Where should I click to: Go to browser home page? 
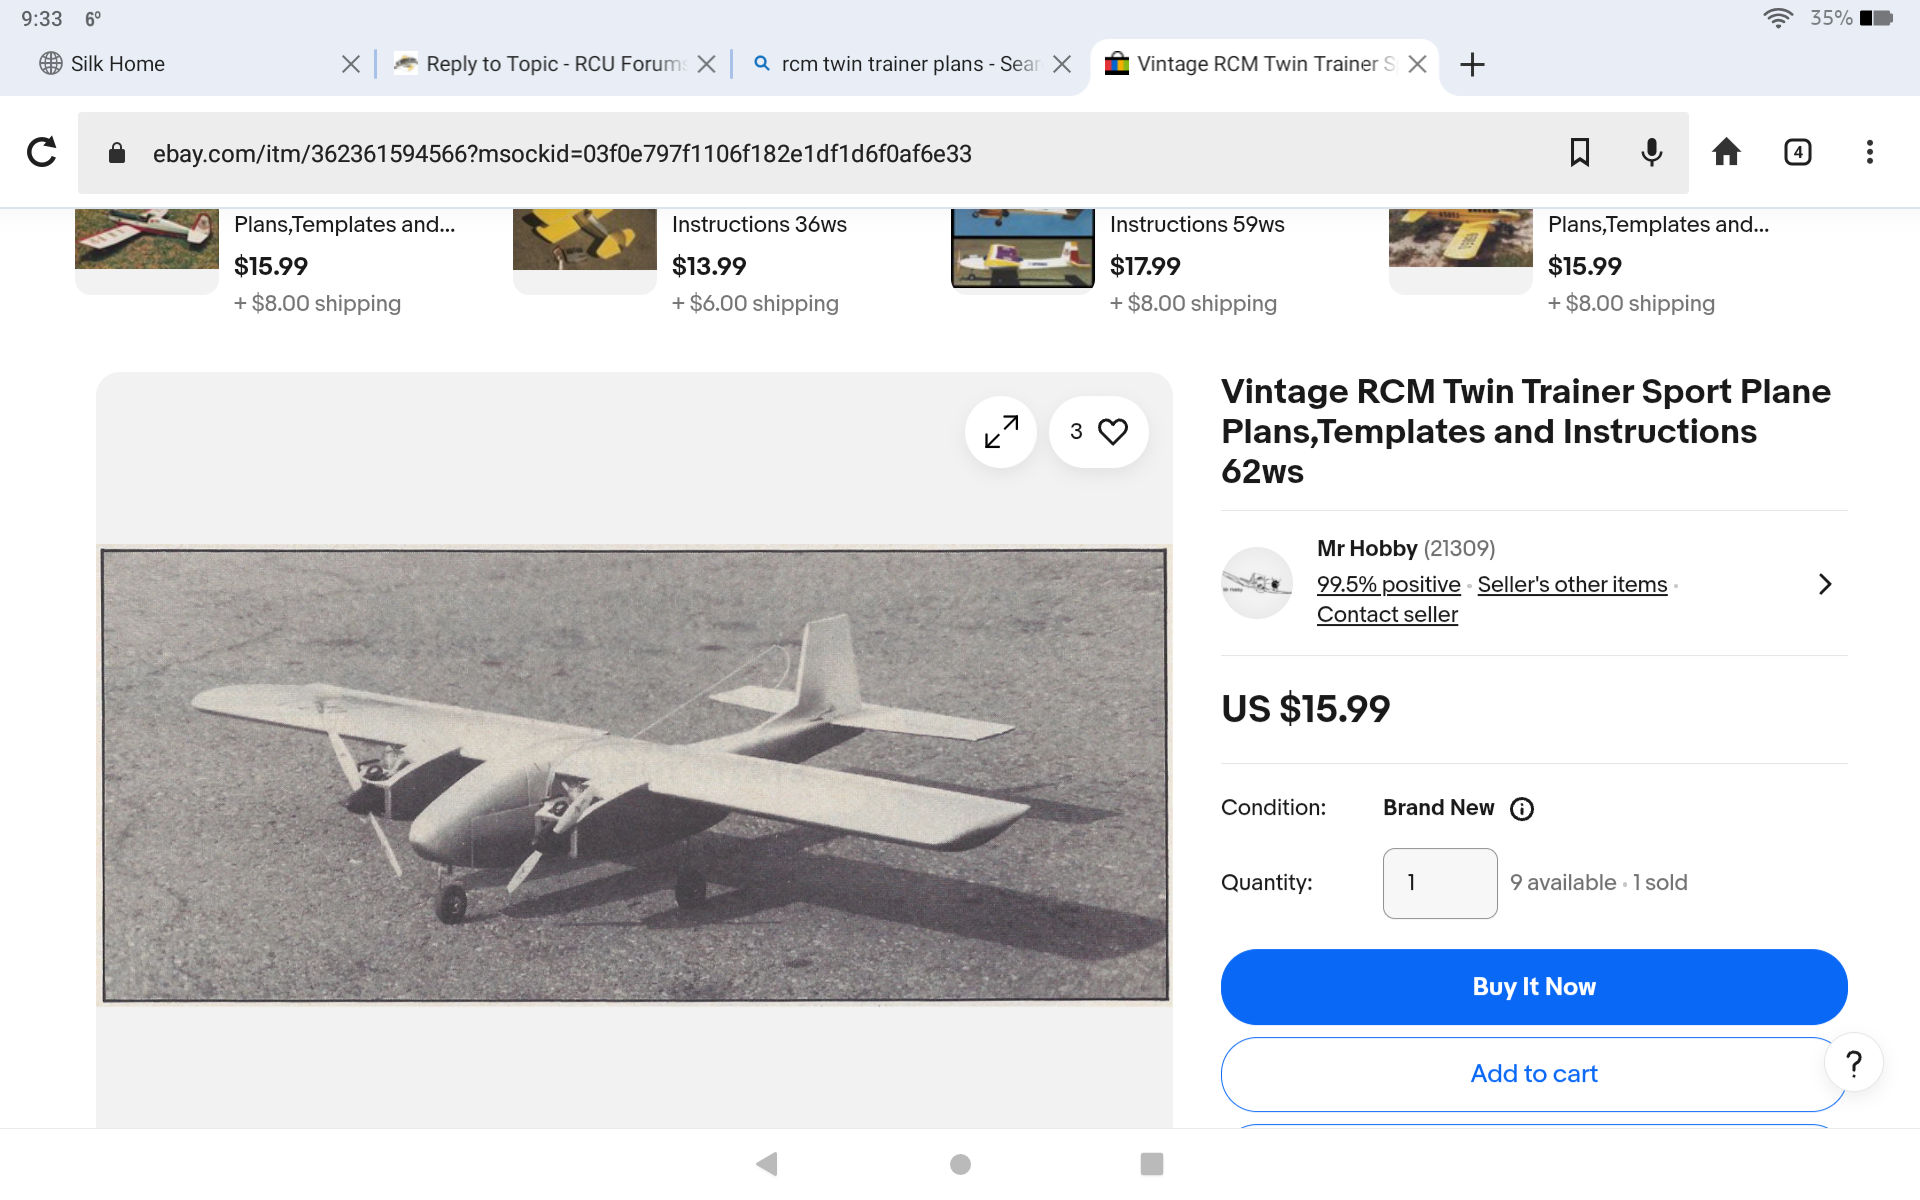point(1726,152)
